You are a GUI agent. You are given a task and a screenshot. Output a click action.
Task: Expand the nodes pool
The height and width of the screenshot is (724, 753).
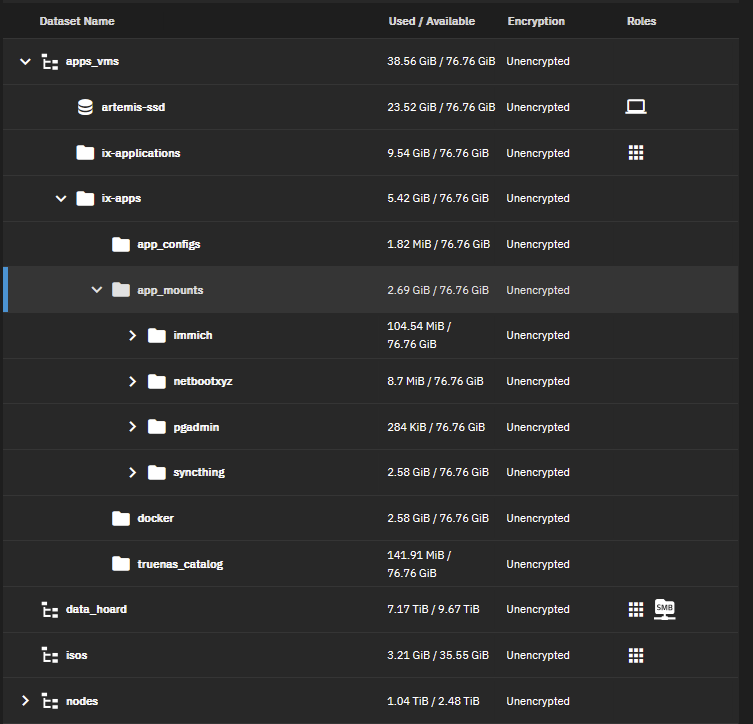[x=25, y=701]
